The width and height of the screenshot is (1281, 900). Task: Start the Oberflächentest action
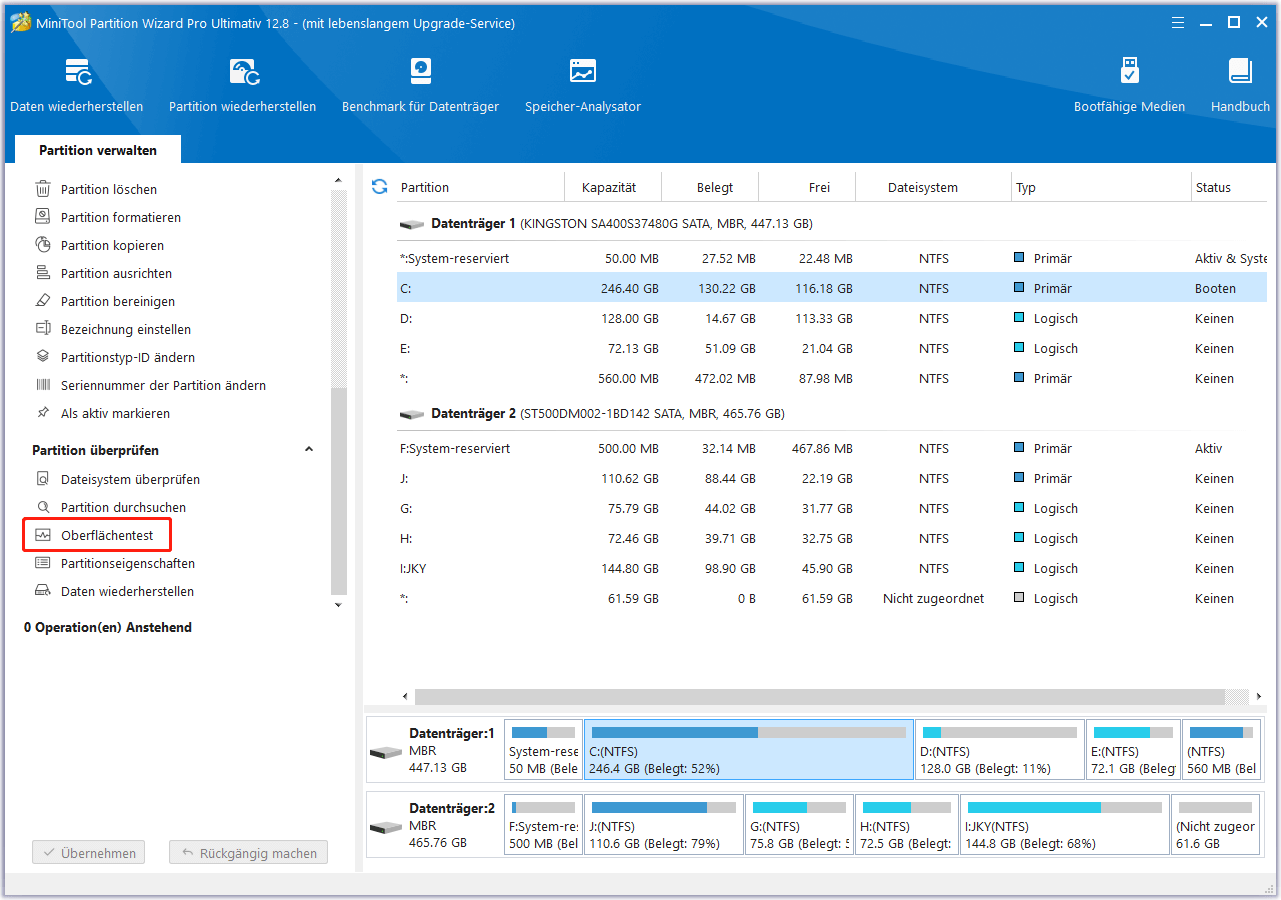pyautogui.click(x=98, y=535)
